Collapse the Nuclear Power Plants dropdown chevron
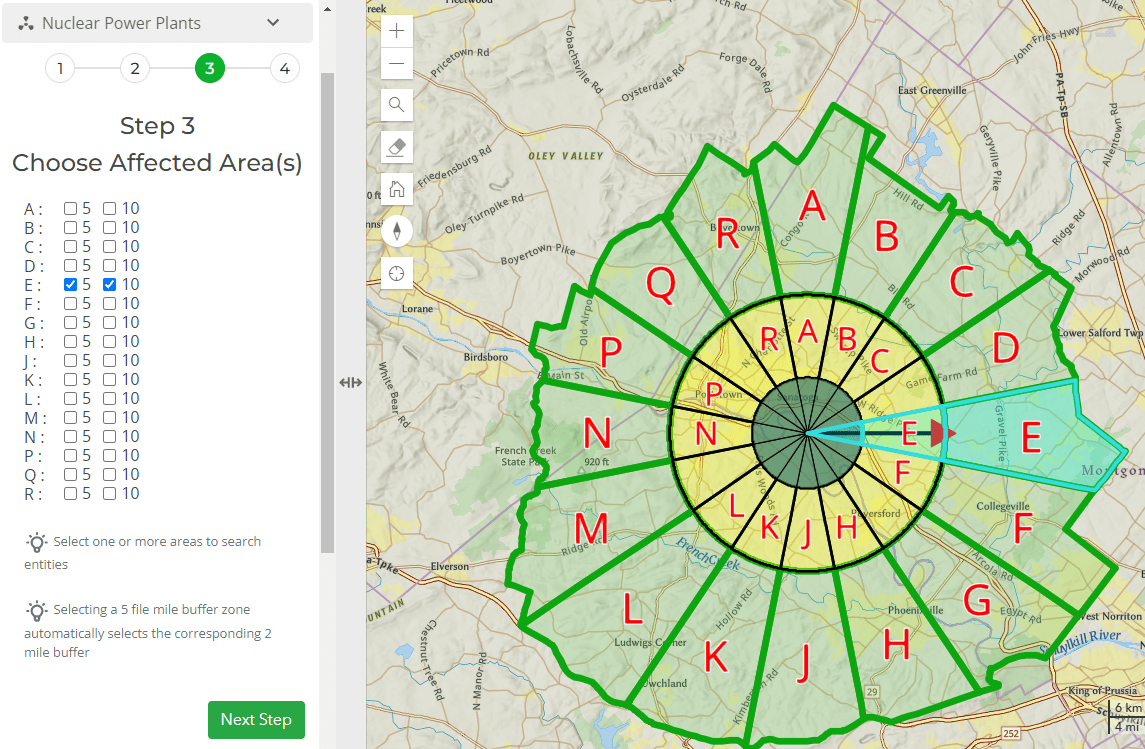The width and height of the screenshot is (1145, 749). [273, 23]
